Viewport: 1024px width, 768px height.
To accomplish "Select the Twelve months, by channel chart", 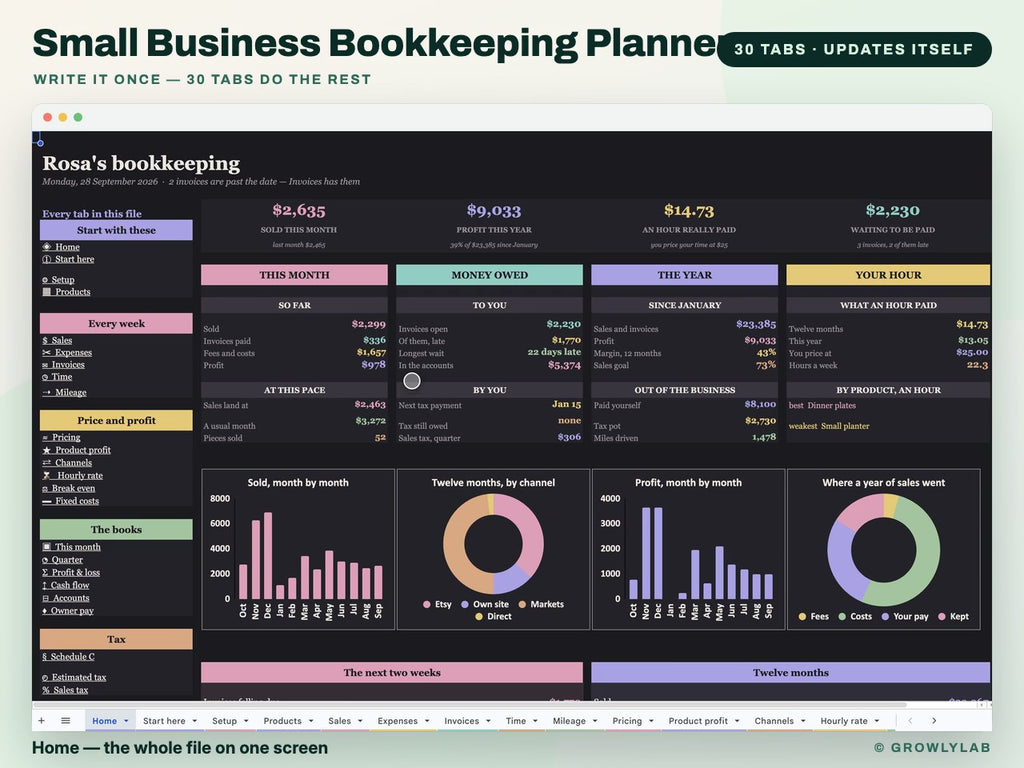I will 493,549.
